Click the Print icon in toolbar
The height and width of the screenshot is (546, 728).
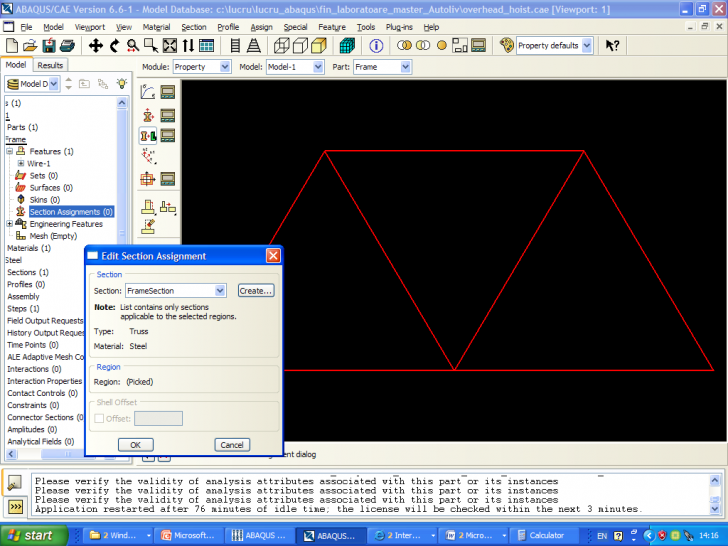click(66, 46)
